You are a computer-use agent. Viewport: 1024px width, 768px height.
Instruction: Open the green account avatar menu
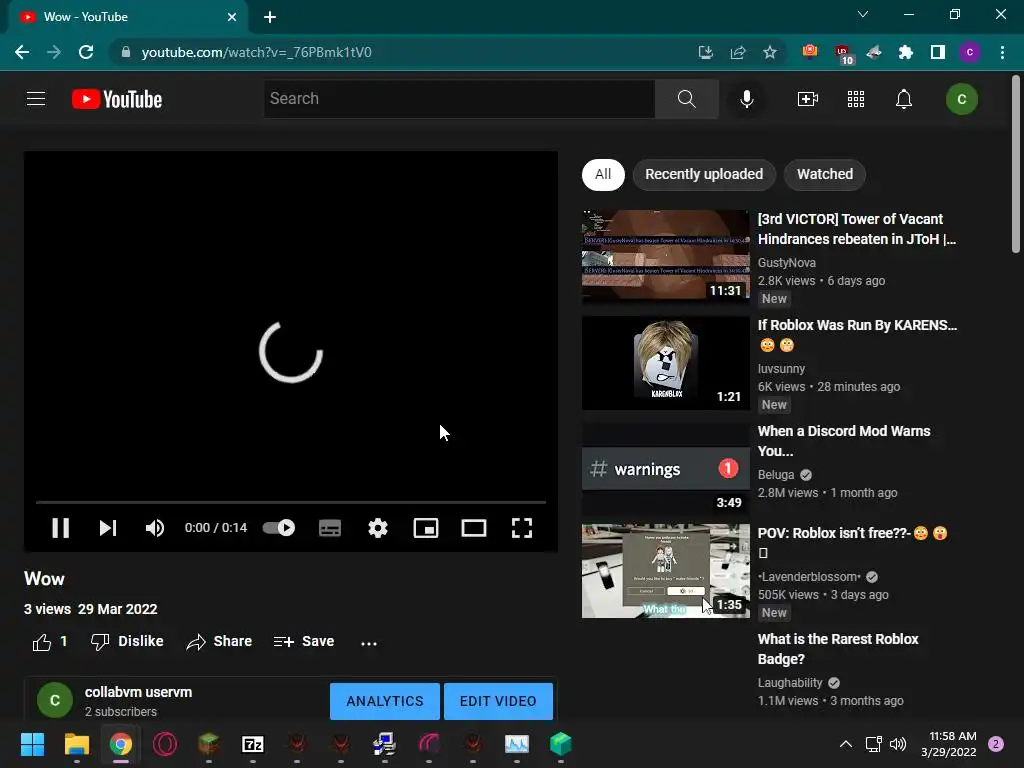coord(961,99)
